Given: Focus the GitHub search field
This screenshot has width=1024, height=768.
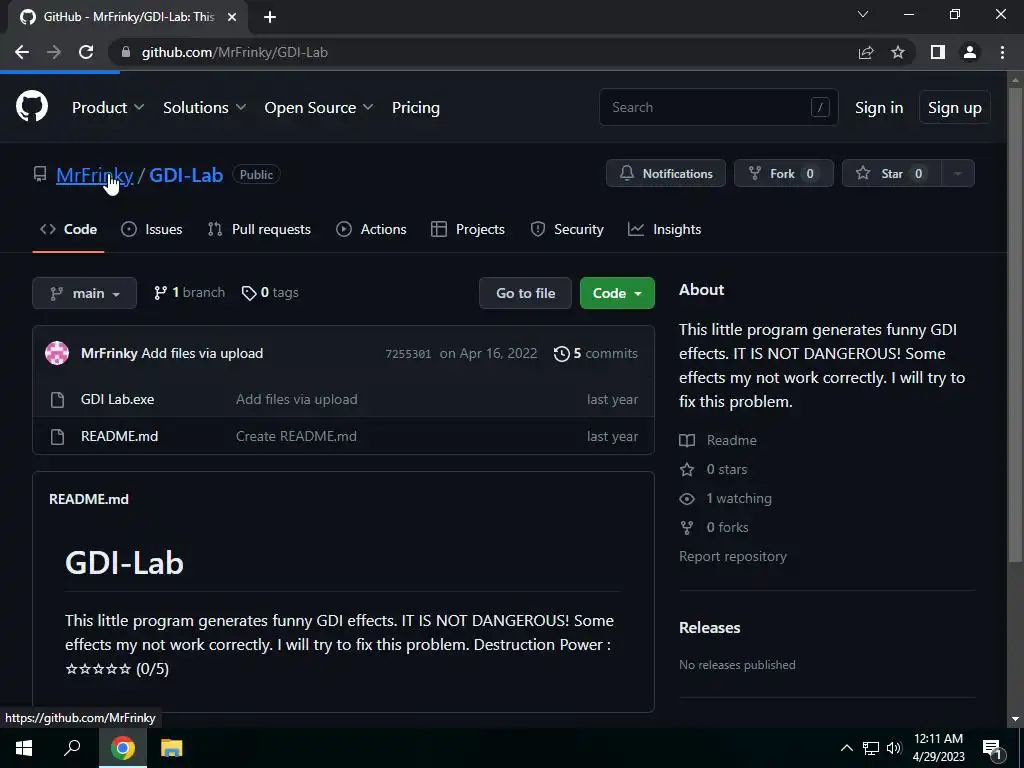Looking at the screenshot, I should [718, 107].
